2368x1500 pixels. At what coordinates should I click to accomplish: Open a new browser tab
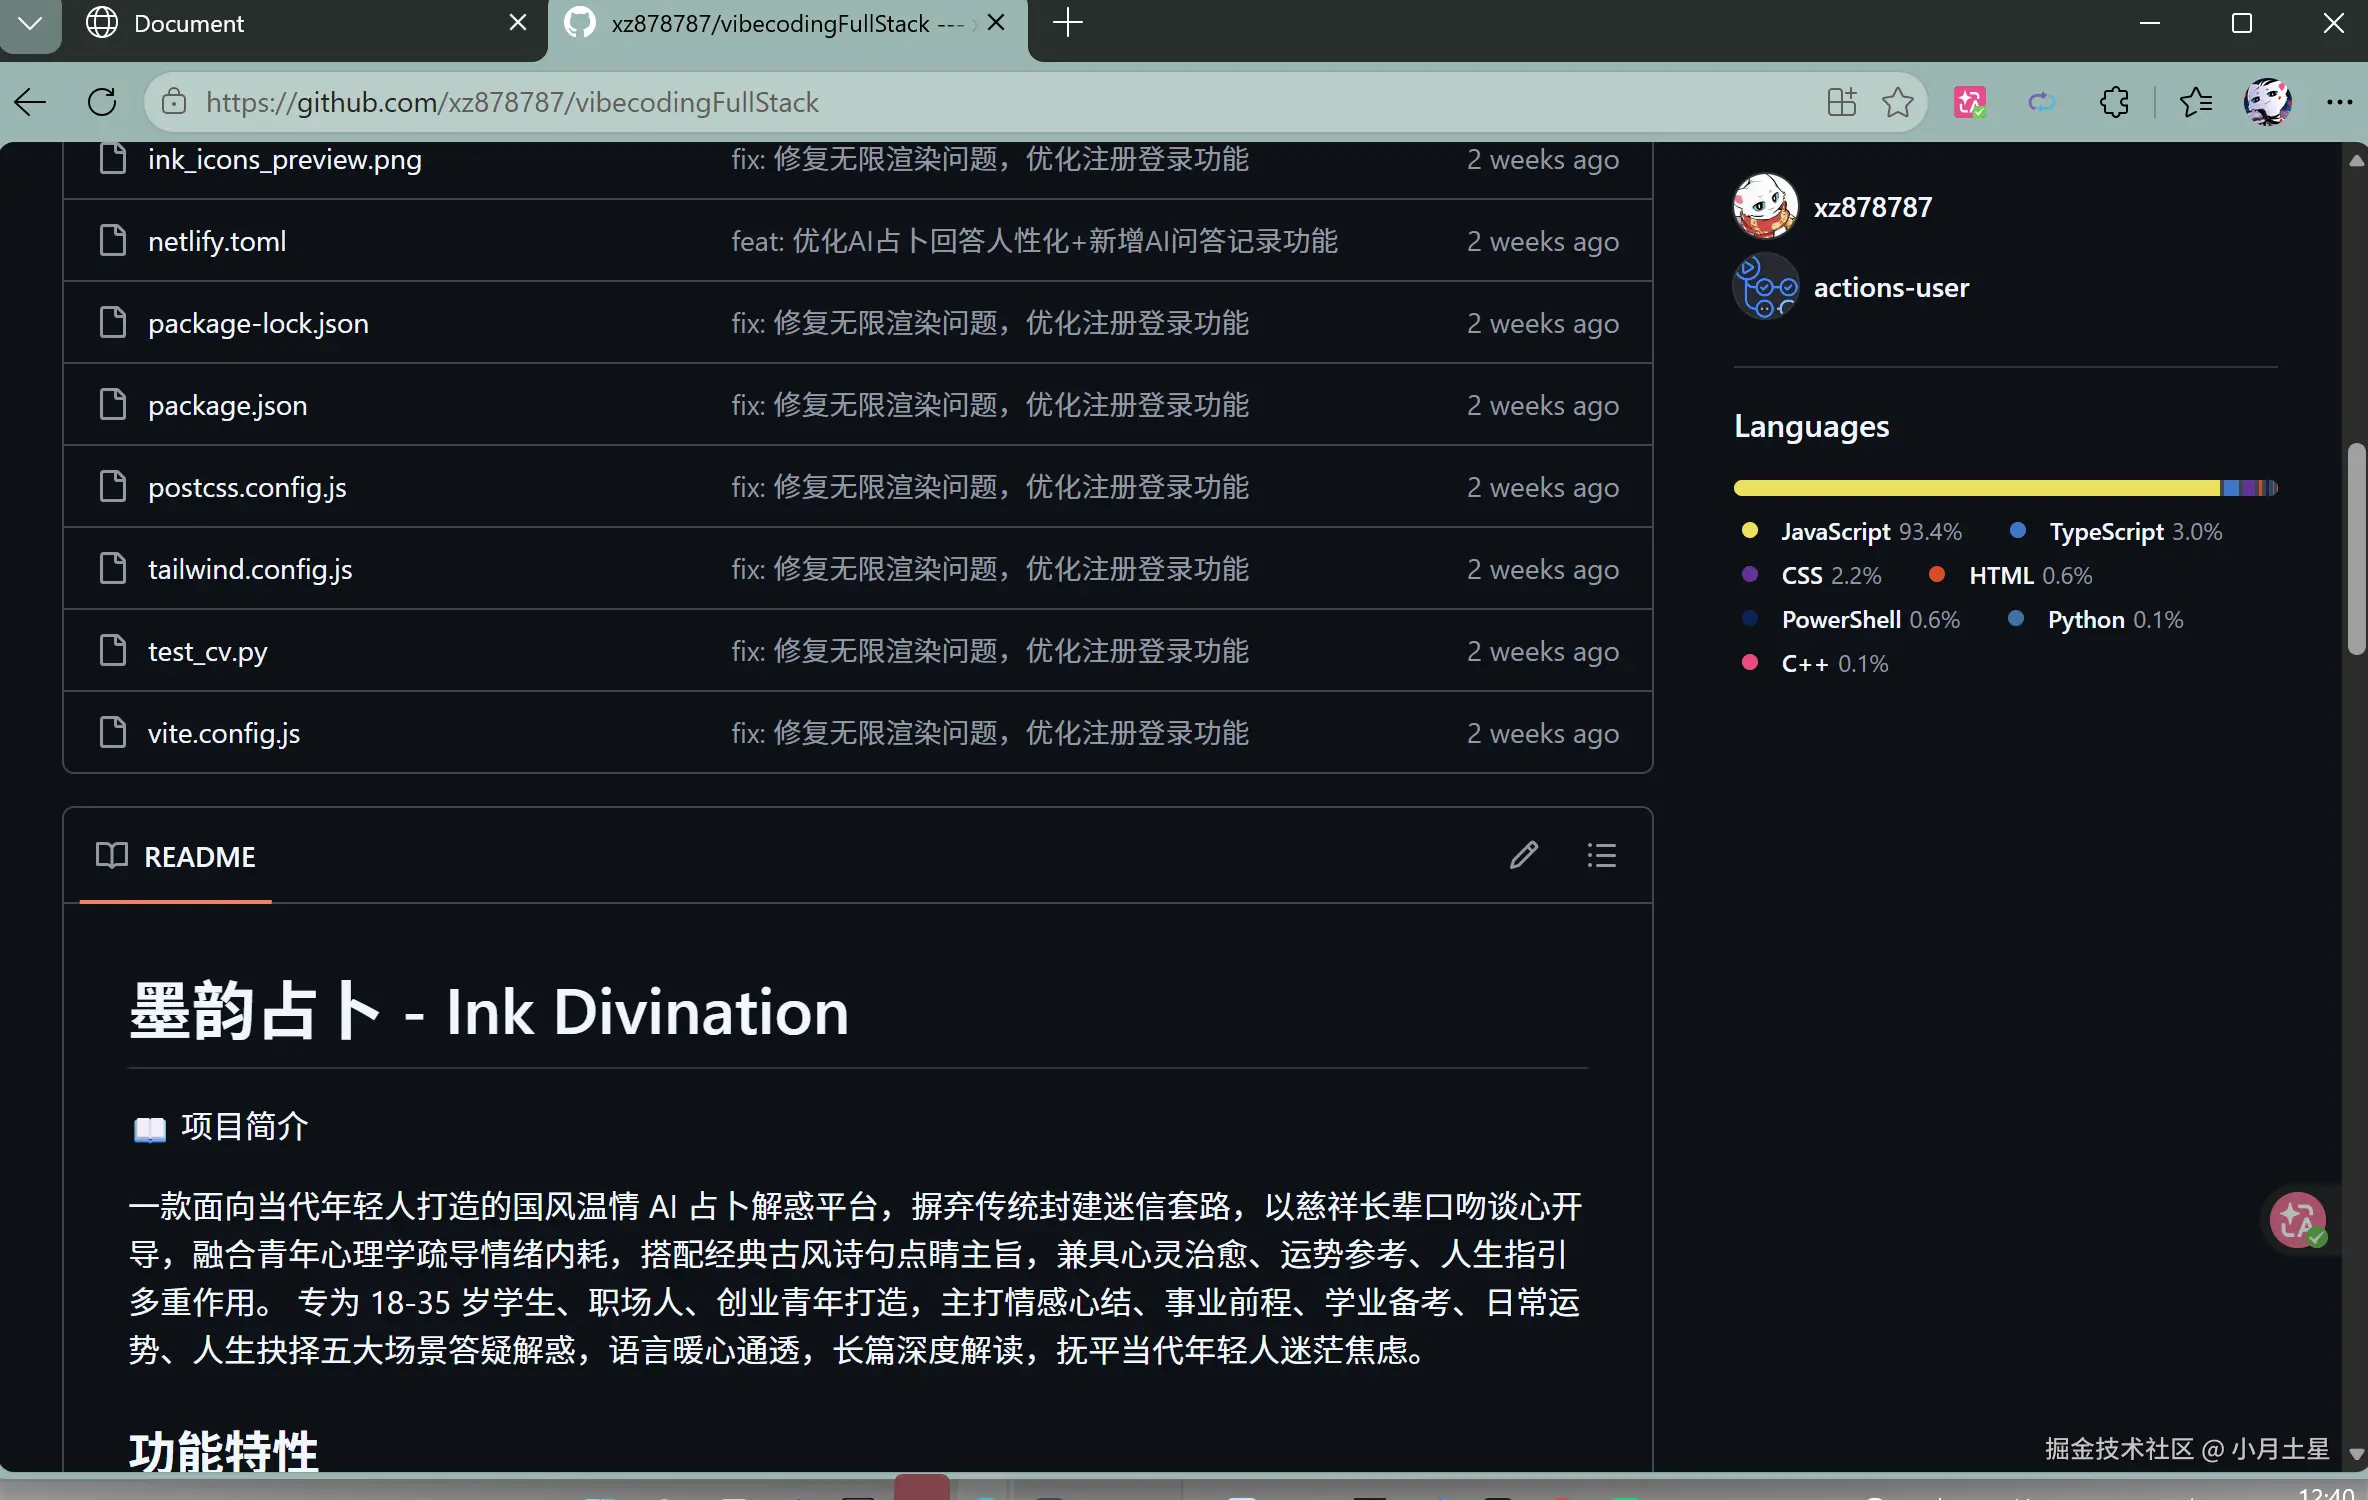(1068, 22)
